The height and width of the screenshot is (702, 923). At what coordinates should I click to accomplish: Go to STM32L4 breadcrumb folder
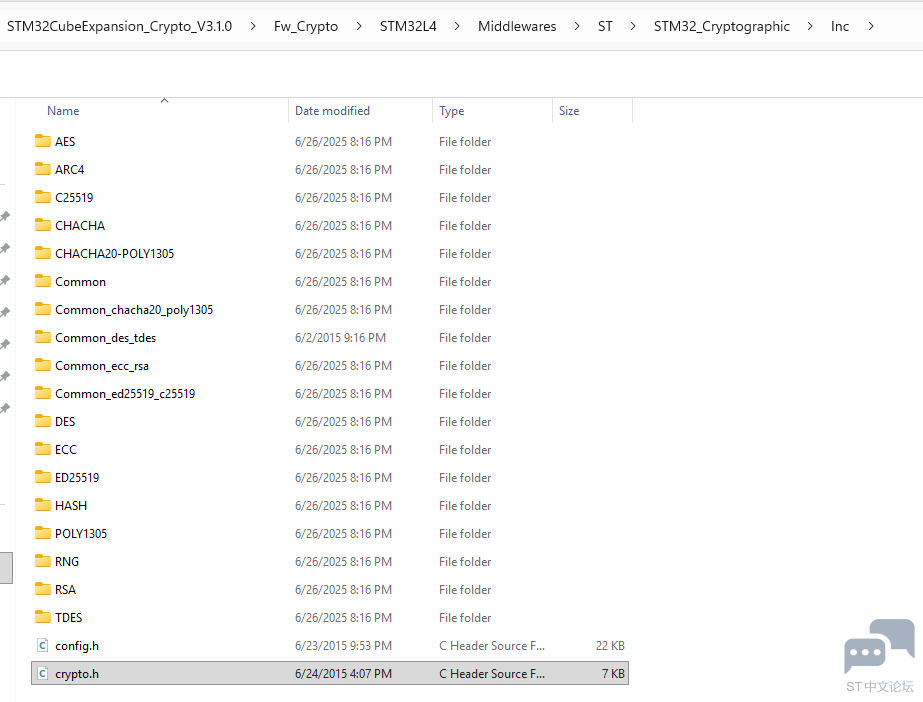(408, 26)
